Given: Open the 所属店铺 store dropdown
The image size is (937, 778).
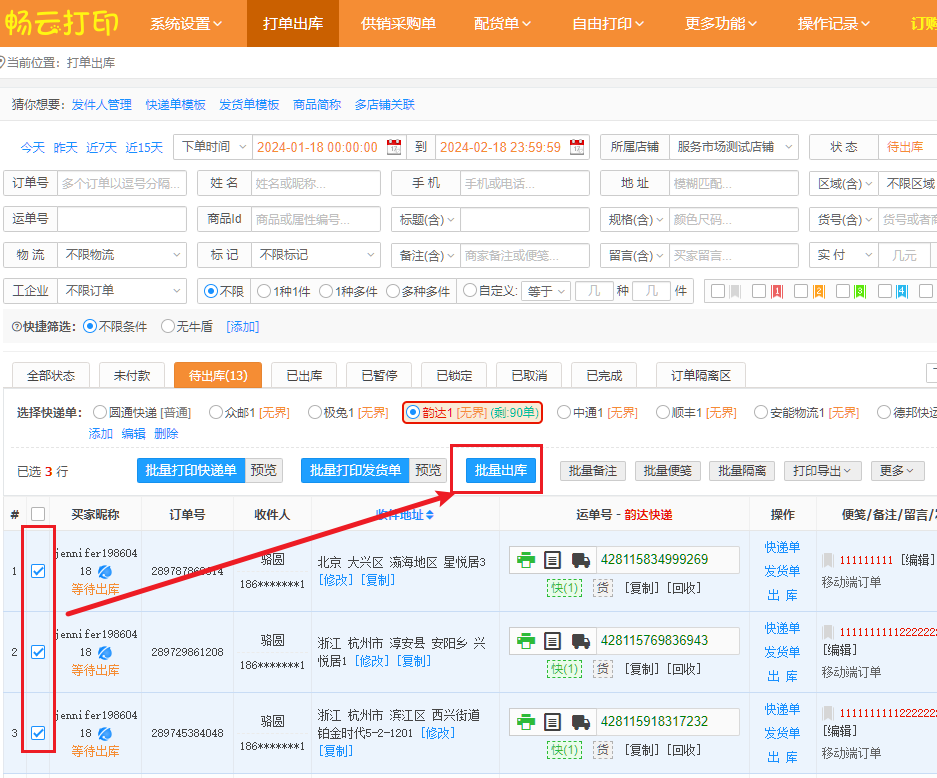Looking at the screenshot, I should coord(733,147).
